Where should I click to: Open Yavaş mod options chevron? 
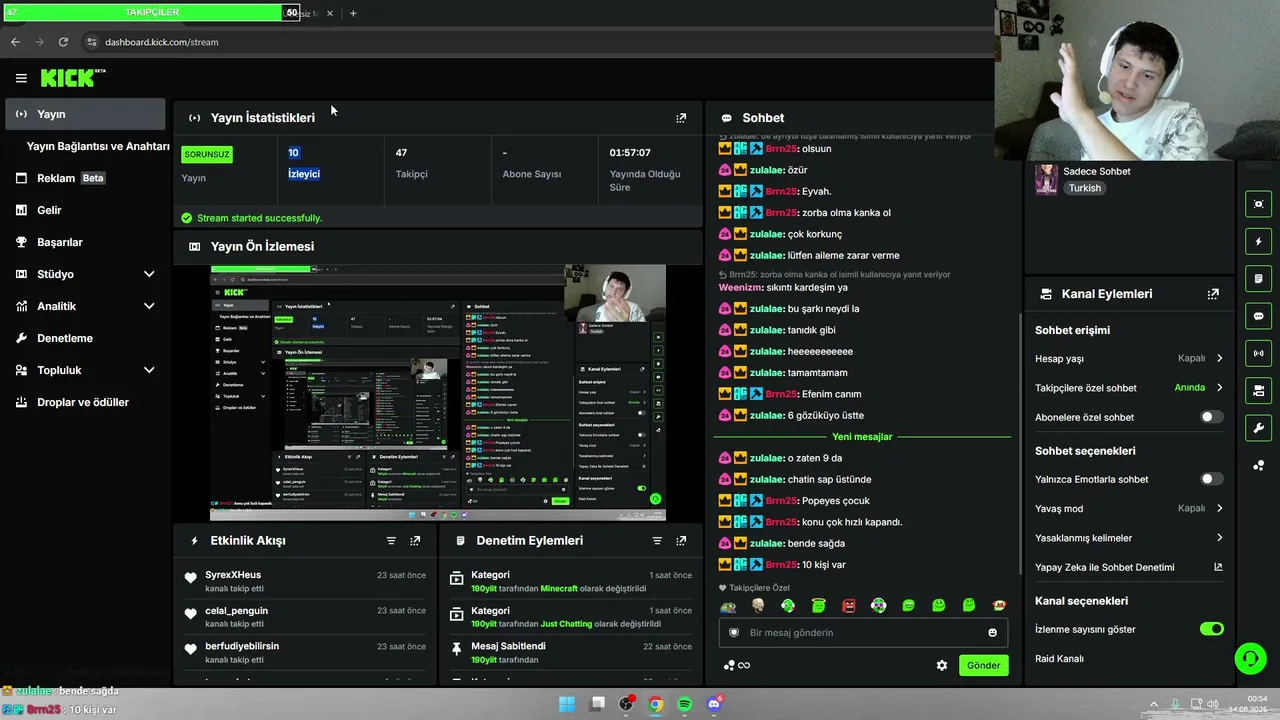1219,508
